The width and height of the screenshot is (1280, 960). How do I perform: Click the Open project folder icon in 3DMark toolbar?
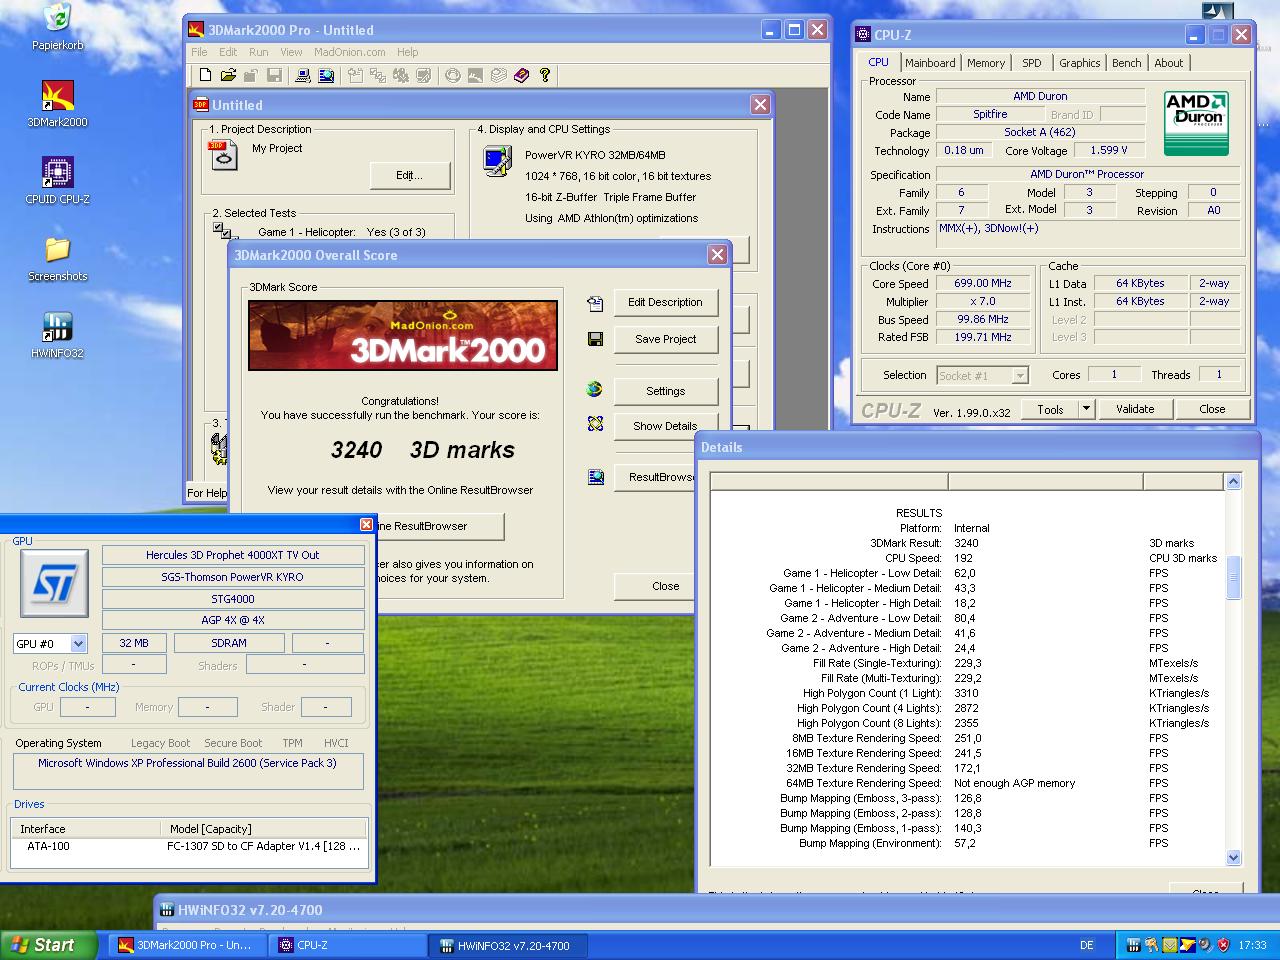228,75
